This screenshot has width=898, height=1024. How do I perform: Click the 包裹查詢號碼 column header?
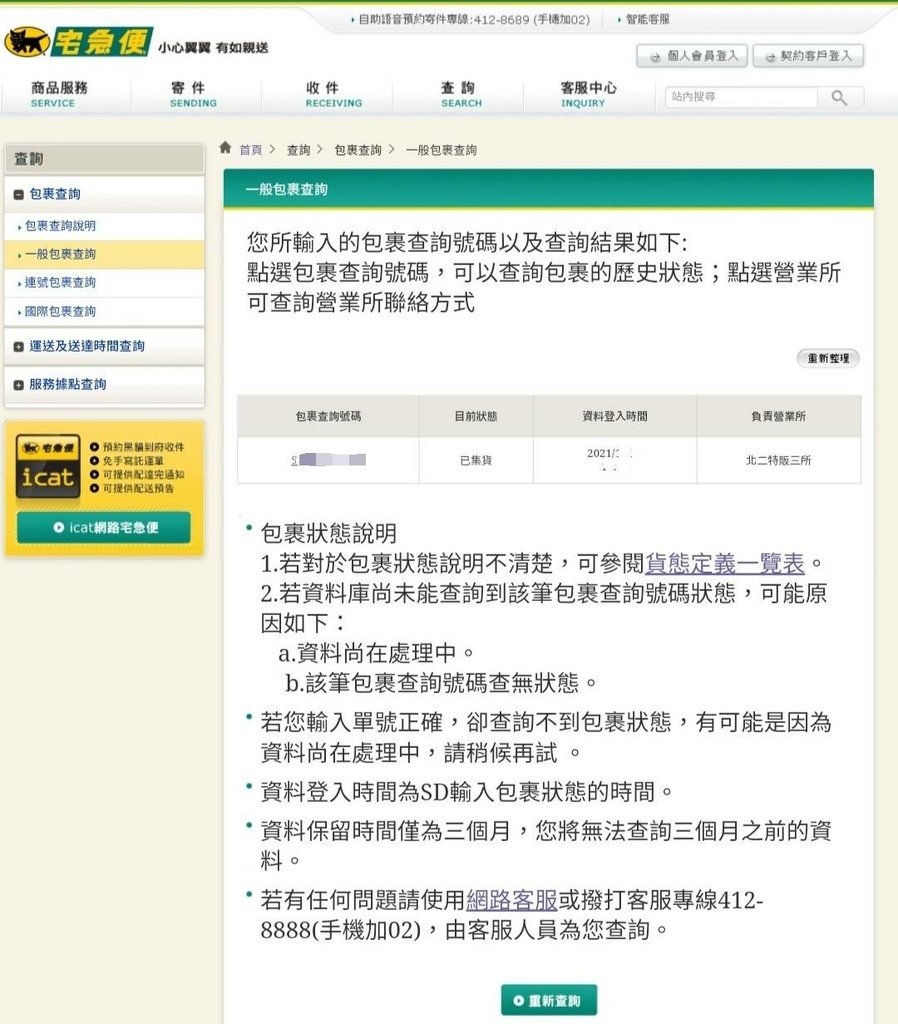(x=329, y=417)
